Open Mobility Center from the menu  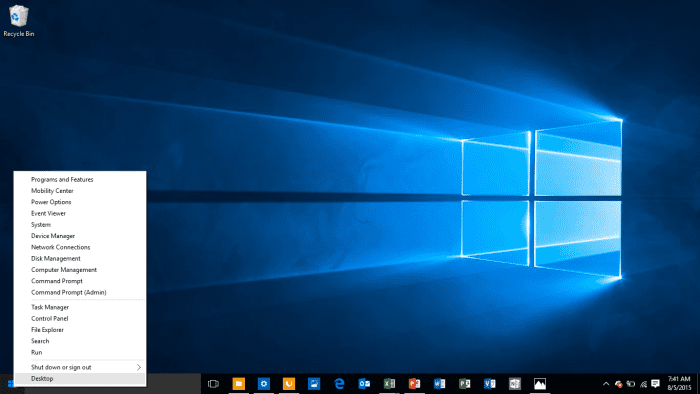[x=80, y=191]
